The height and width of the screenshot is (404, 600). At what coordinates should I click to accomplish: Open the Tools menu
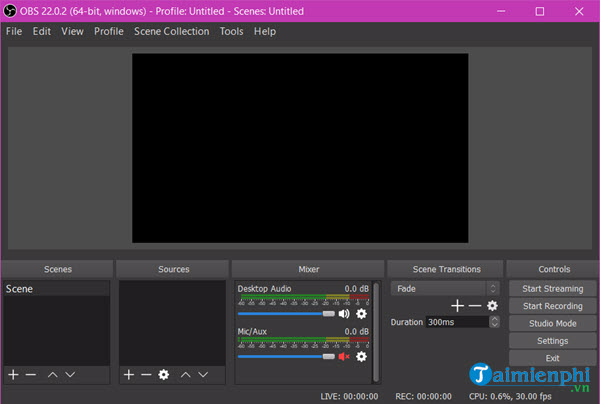pyautogui.click(x=231, y=31)
